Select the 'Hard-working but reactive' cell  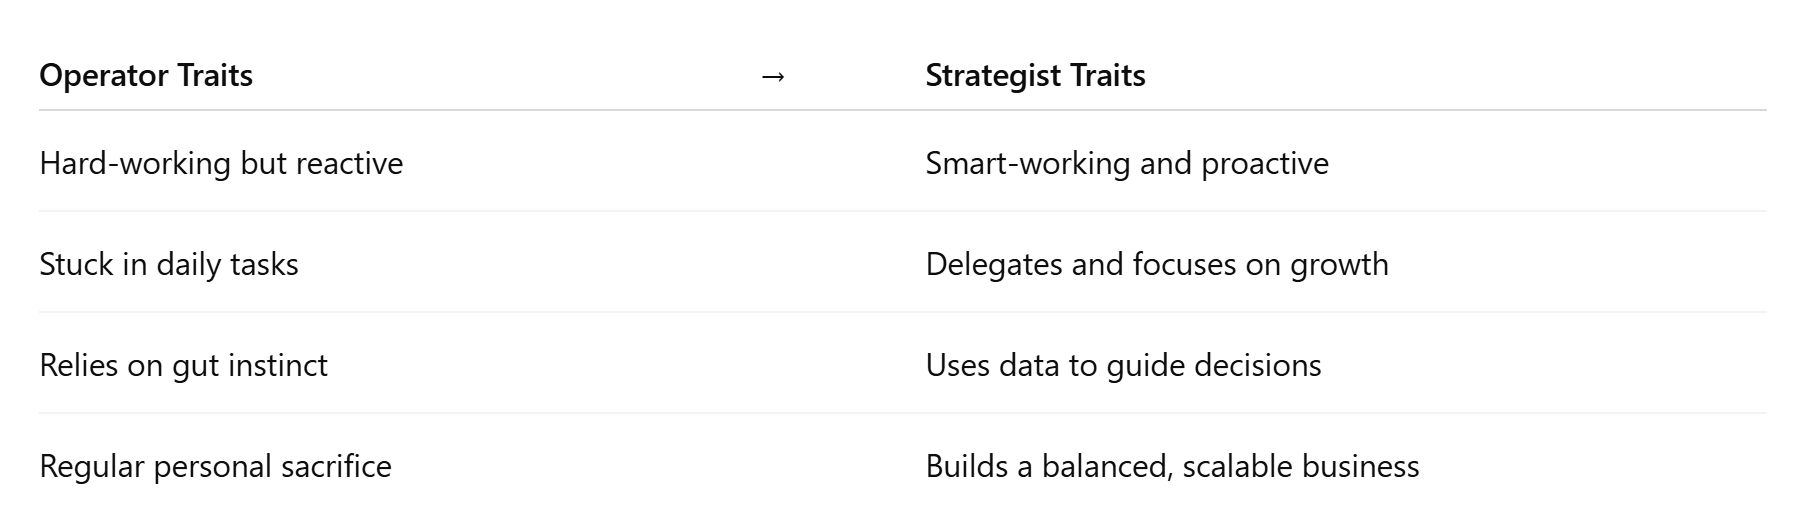[221, 163]
